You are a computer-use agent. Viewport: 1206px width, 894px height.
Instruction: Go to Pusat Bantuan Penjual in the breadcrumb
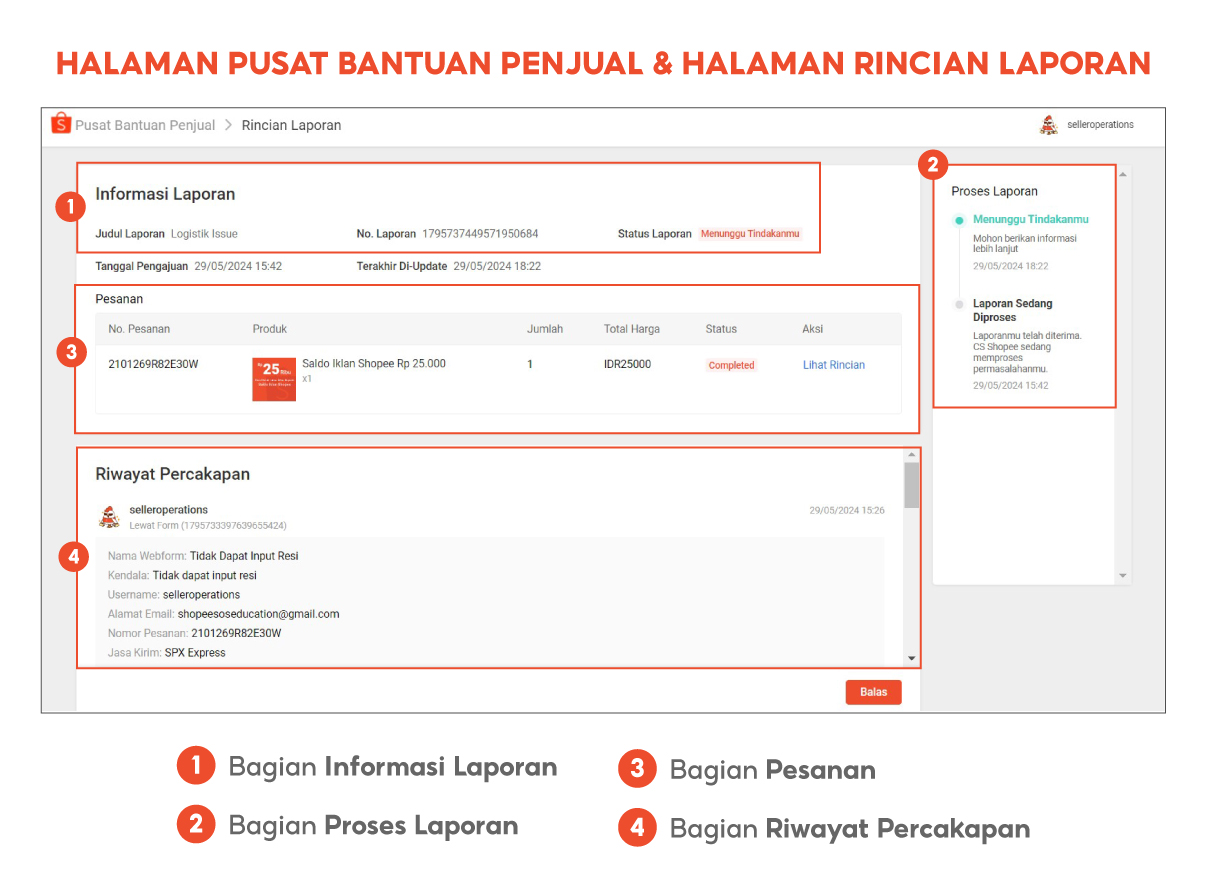click(144, 125)
